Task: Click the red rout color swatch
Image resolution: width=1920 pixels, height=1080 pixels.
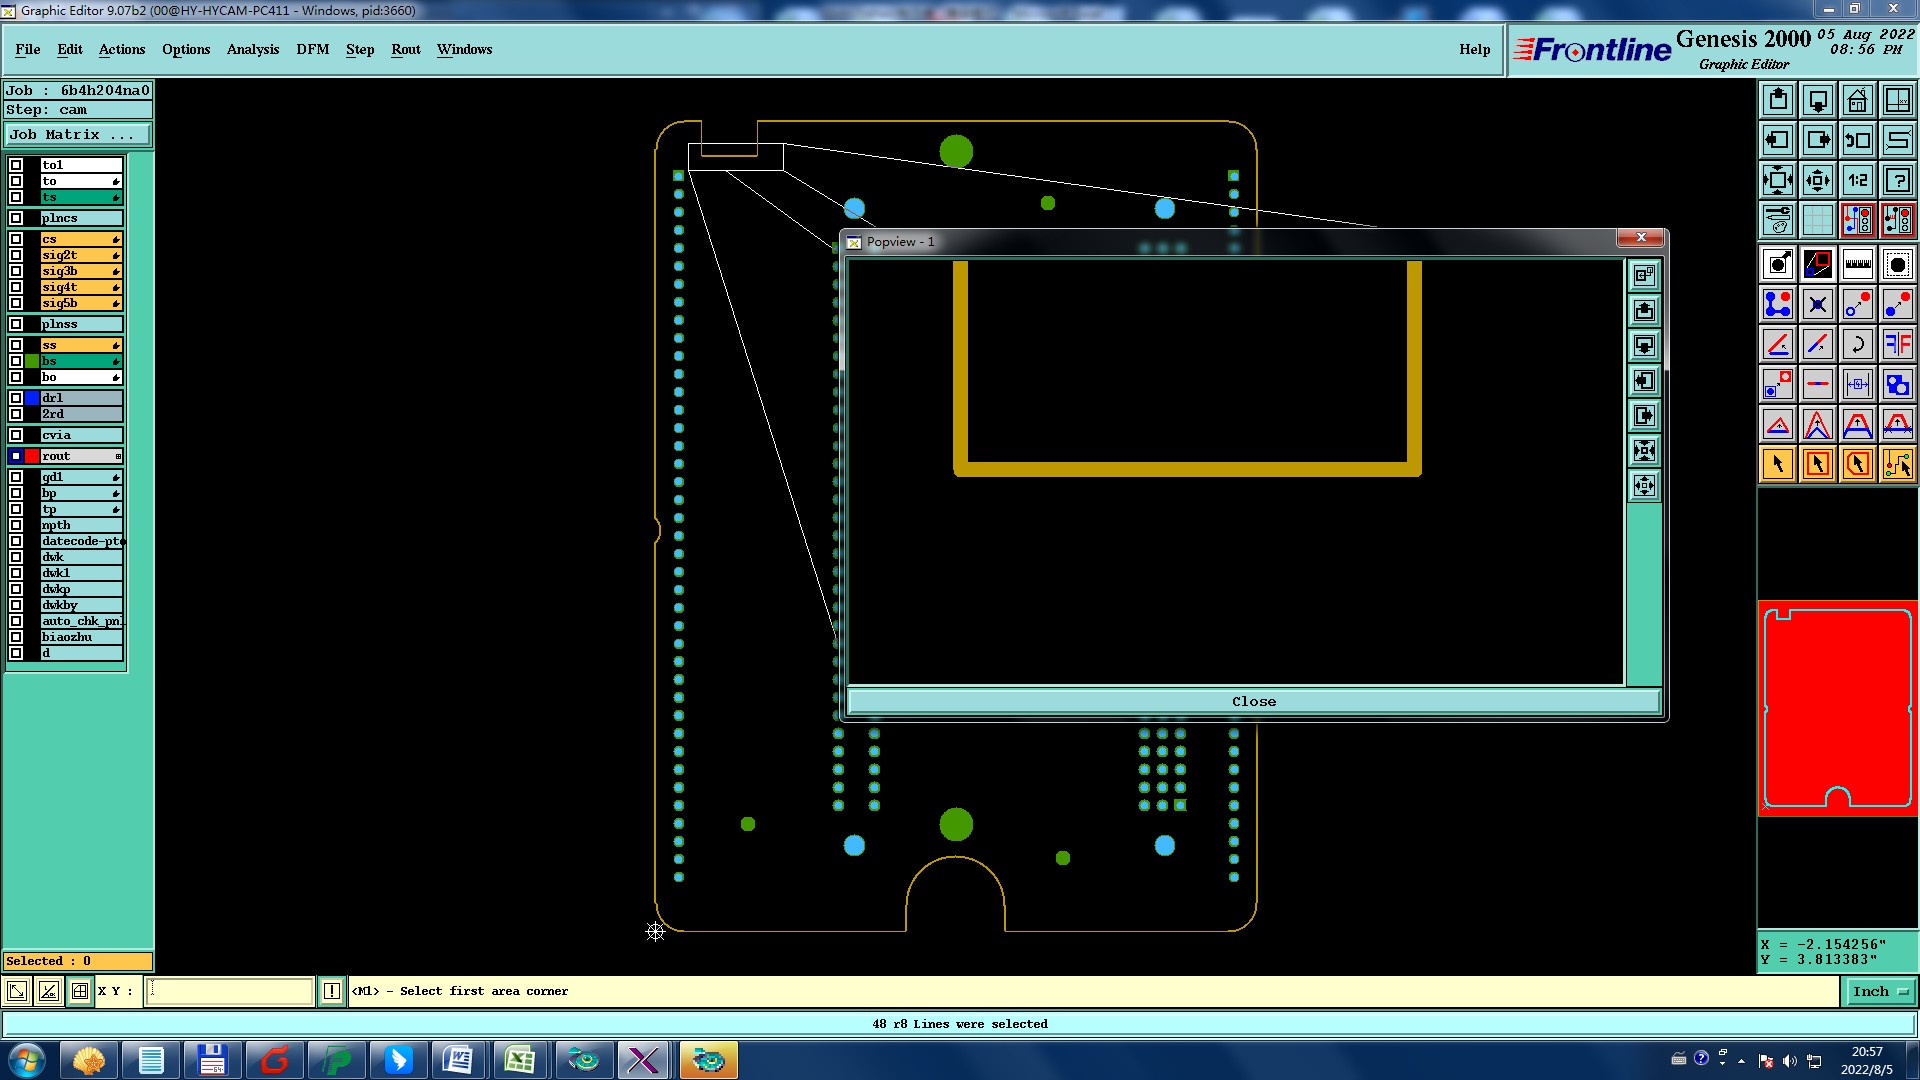Action: click(32, 456)
